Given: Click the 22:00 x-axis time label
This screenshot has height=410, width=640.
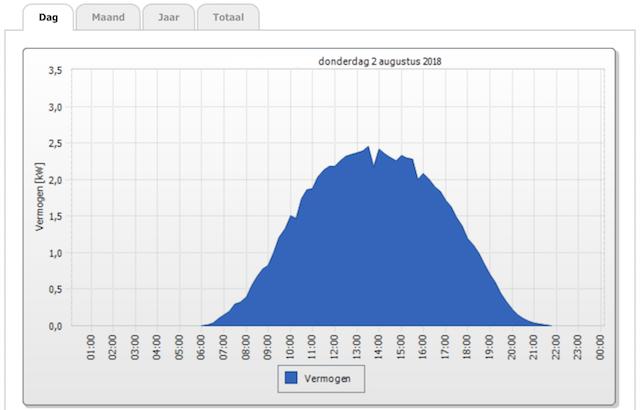Looking at the screenshot, I should coord(556,346).
